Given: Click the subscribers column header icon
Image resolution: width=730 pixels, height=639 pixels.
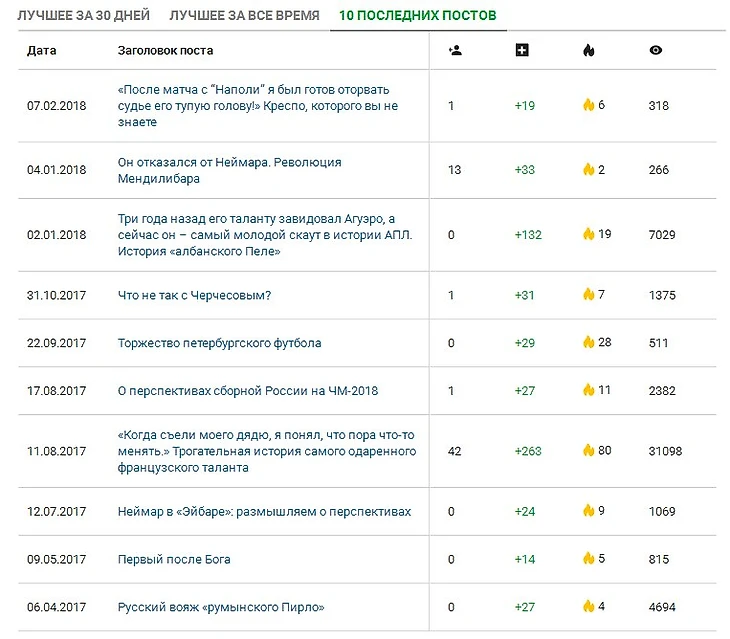Looking at the screenshot, I should [456, 50].
